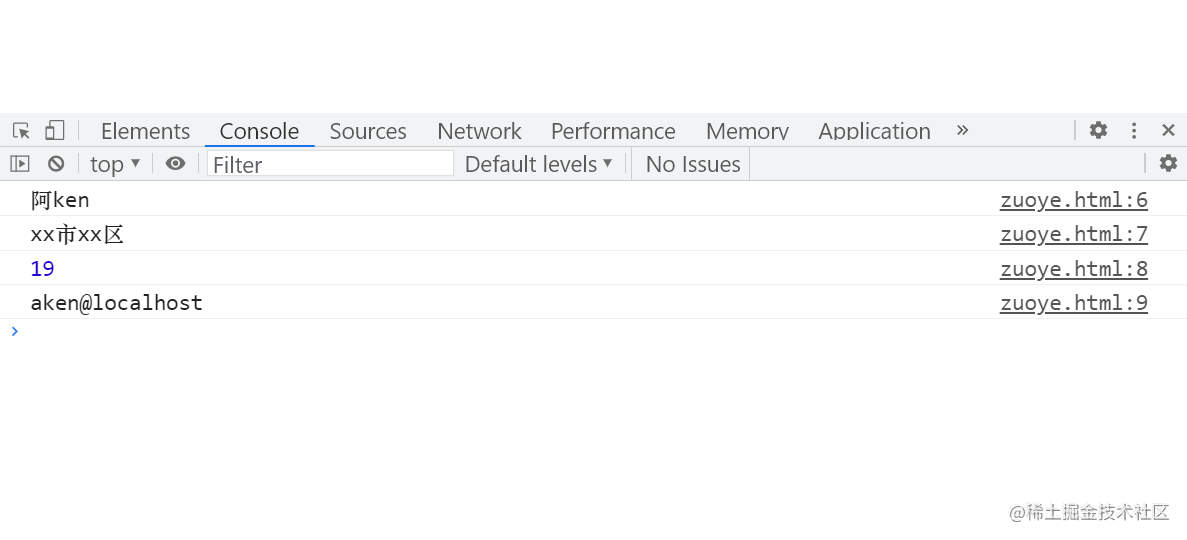Open the top context dropdown
This screenshot has width=1187, height=540.
[x=115, y=164]
